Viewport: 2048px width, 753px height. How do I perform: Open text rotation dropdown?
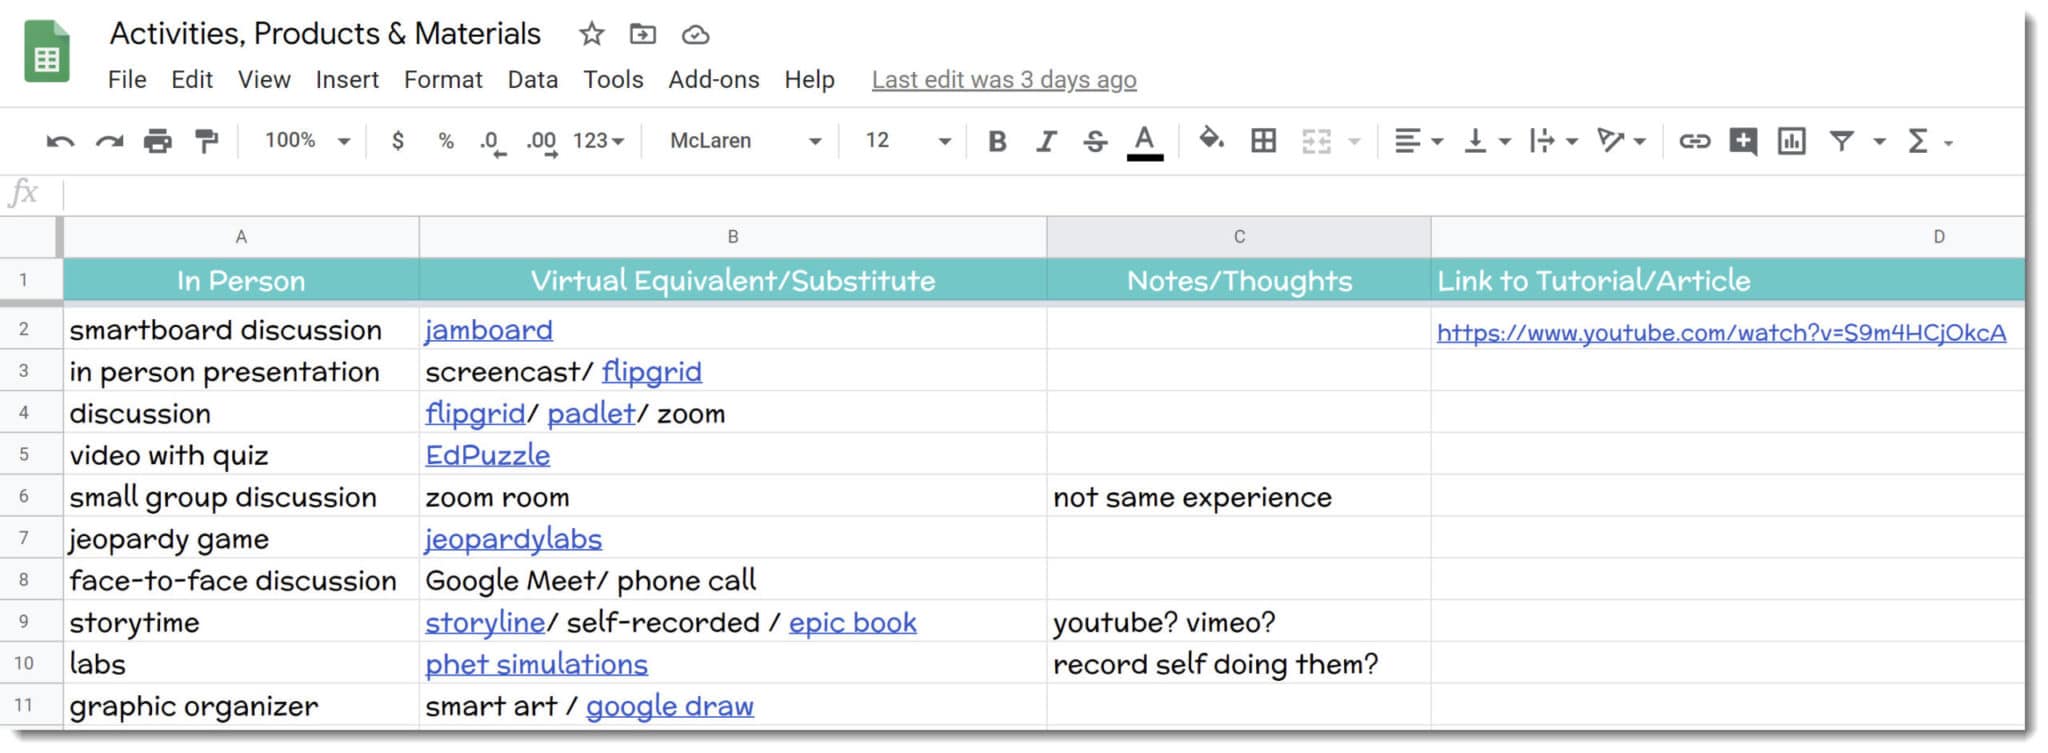(x=1621, y=141)
